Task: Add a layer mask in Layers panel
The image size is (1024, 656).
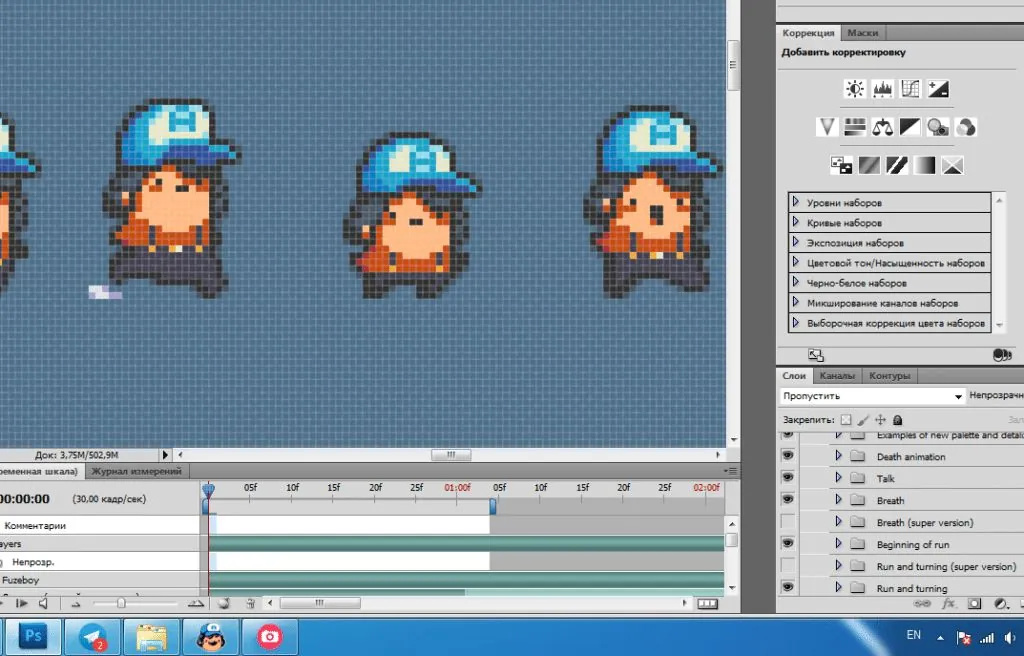Action: point(974,604)
